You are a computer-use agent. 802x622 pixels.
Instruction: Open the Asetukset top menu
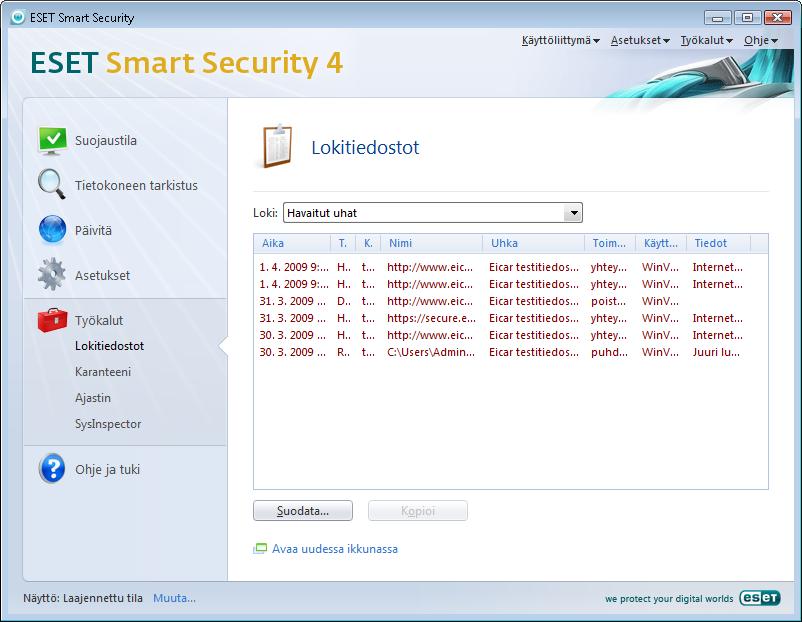point(640,40)
